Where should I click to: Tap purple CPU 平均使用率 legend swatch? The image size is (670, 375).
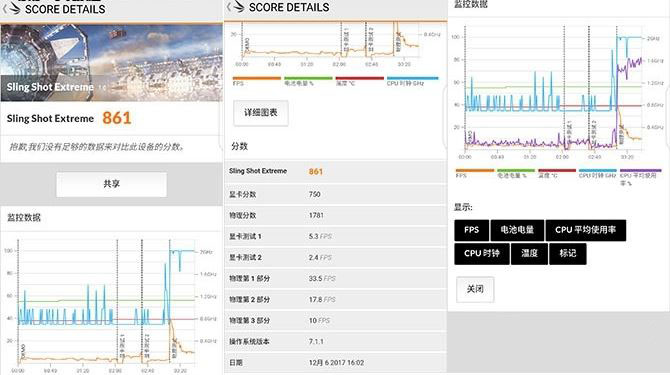point(640,171)
